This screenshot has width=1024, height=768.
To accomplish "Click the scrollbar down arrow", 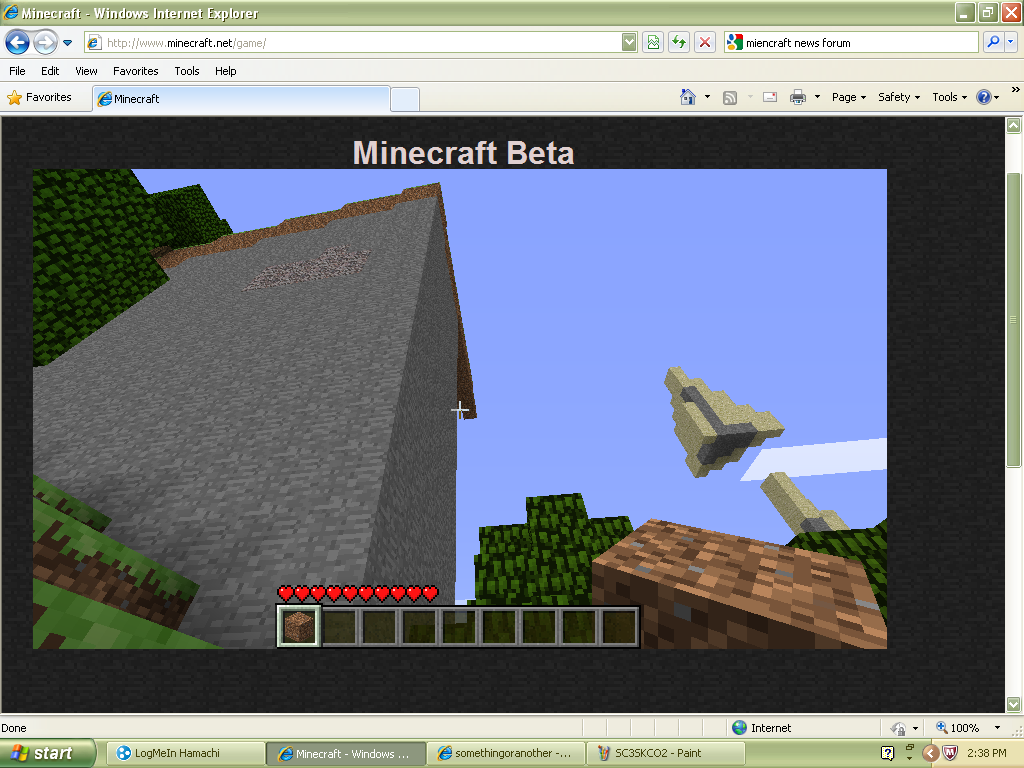I will click(1014, 704).
